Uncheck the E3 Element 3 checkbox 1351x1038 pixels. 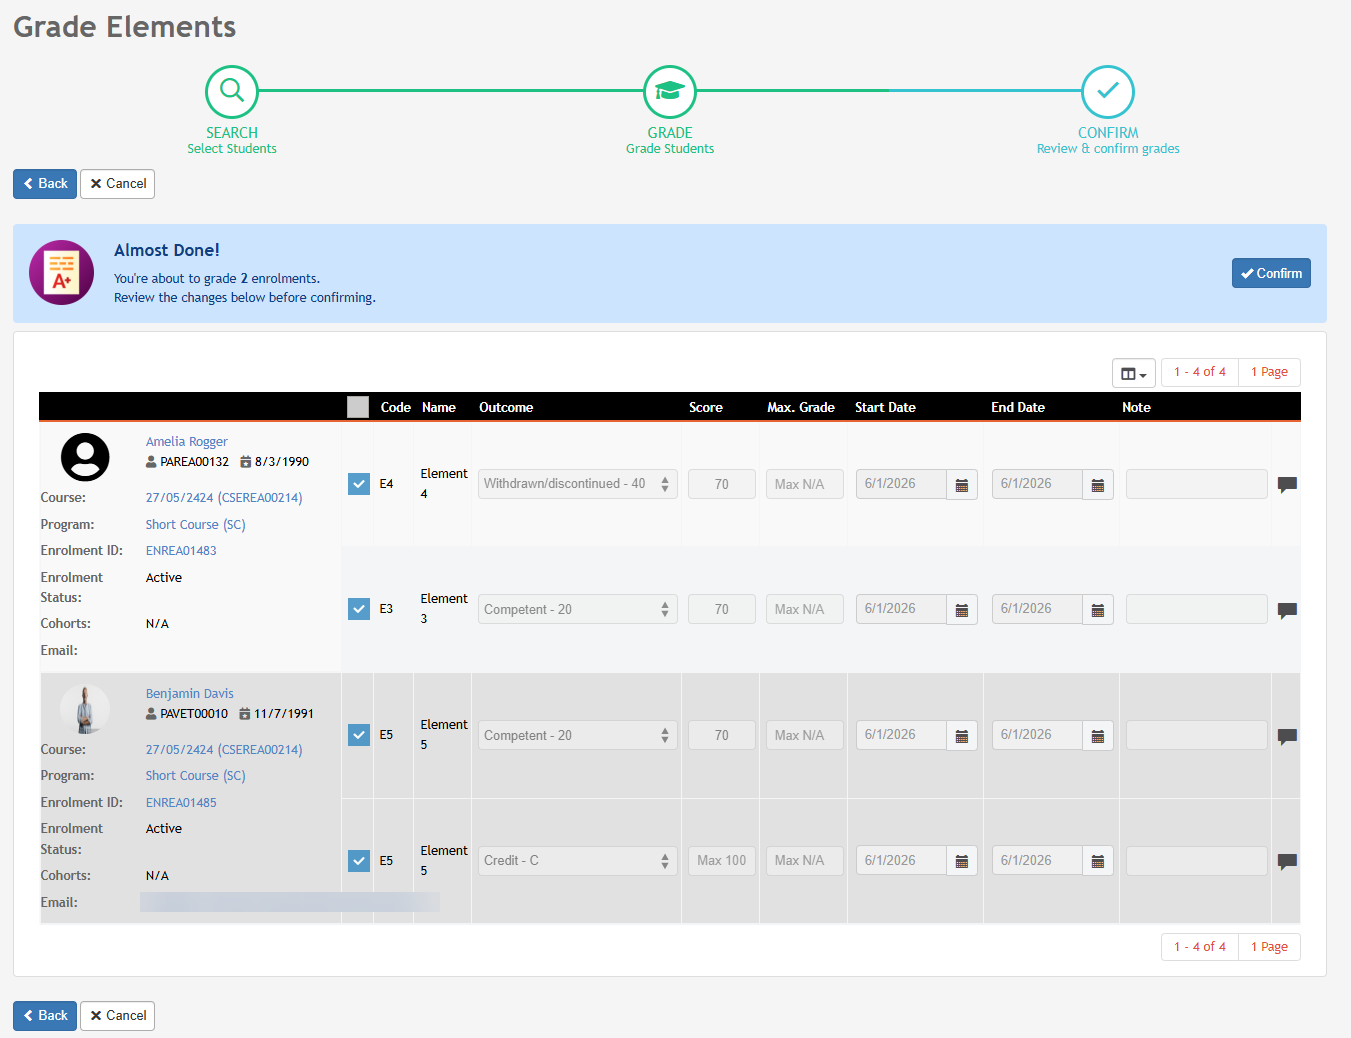point(359,609)
